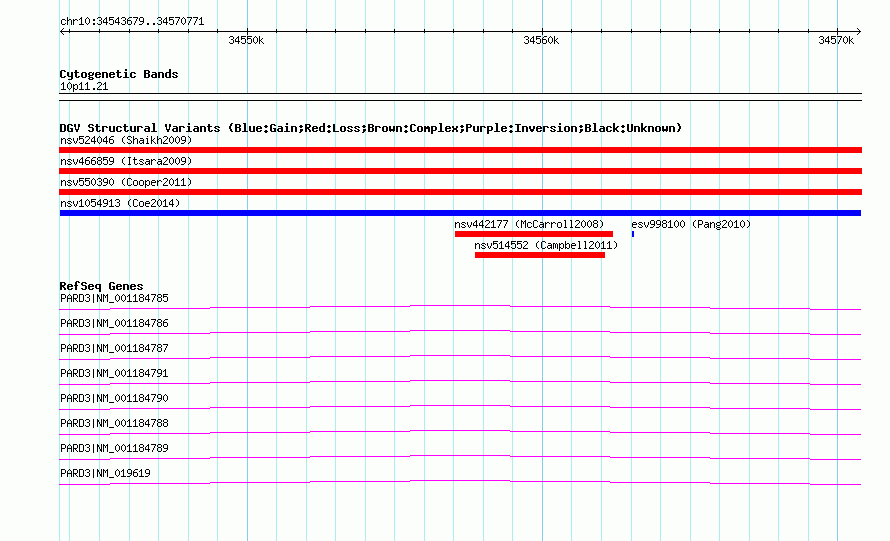
Task: Click the nsv442177 (McCarroll2008) red bar
Action: 534,234
